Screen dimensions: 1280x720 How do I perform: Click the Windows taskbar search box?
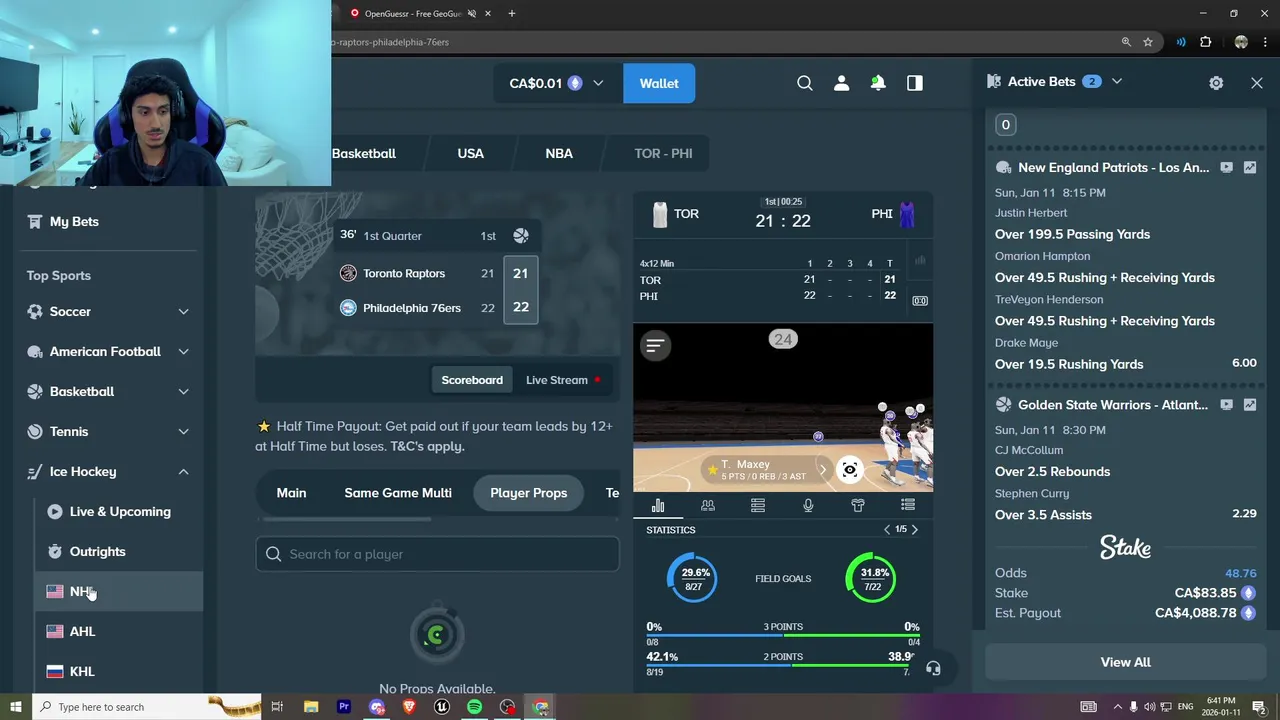coord(147,707)
